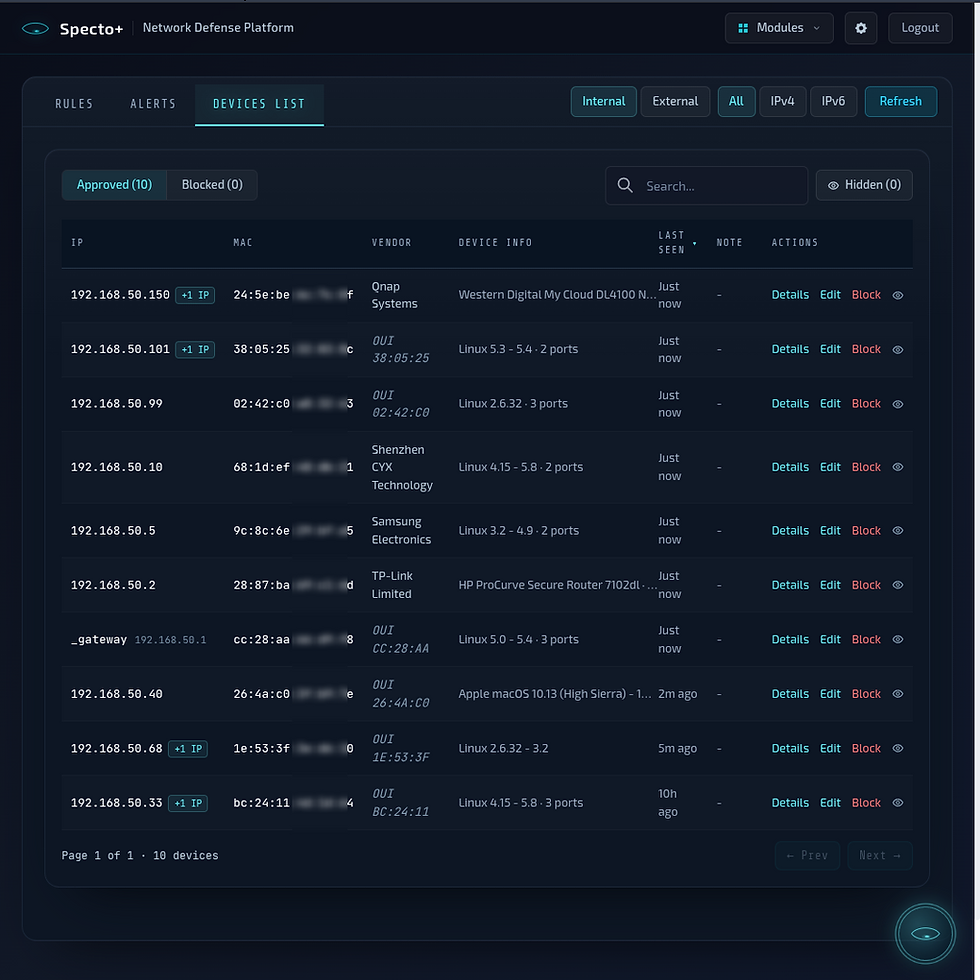Hide device 192.168.50.99 with eye icon
Image resolution: width=980 pixels, height=980 pixels.
898,404
